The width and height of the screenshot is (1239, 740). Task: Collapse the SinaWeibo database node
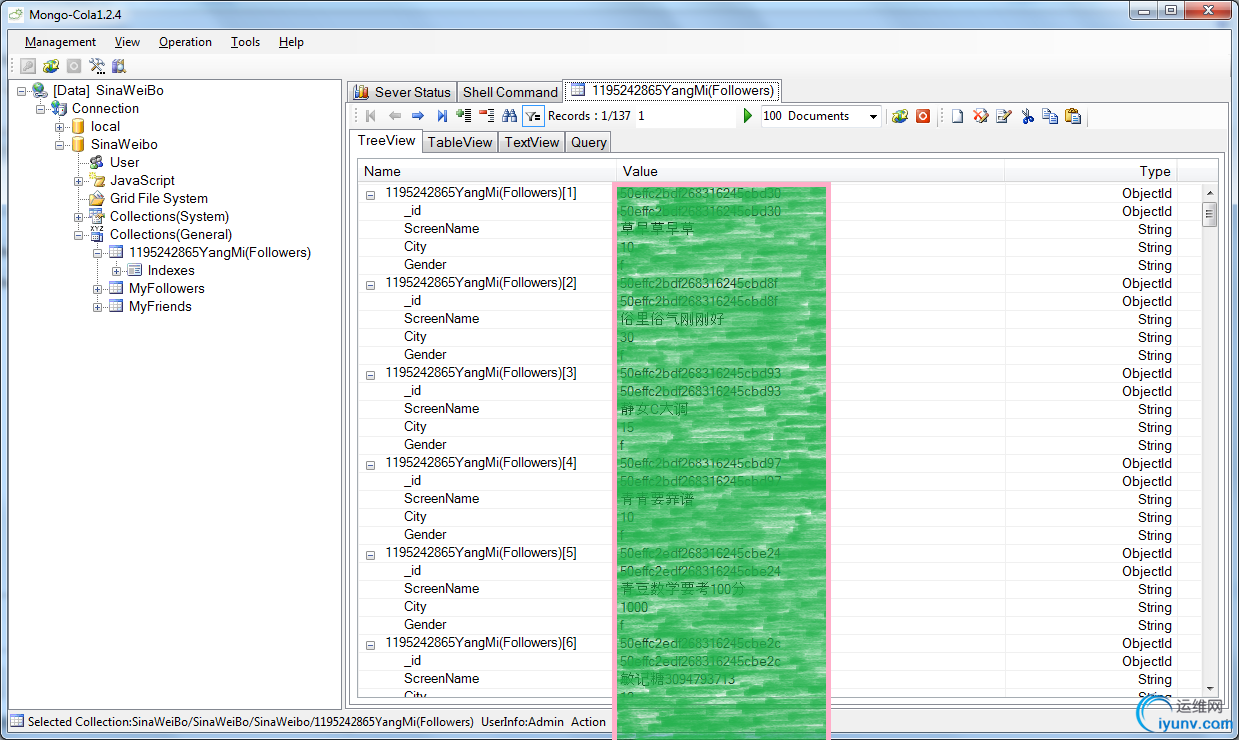click(60, 145)
